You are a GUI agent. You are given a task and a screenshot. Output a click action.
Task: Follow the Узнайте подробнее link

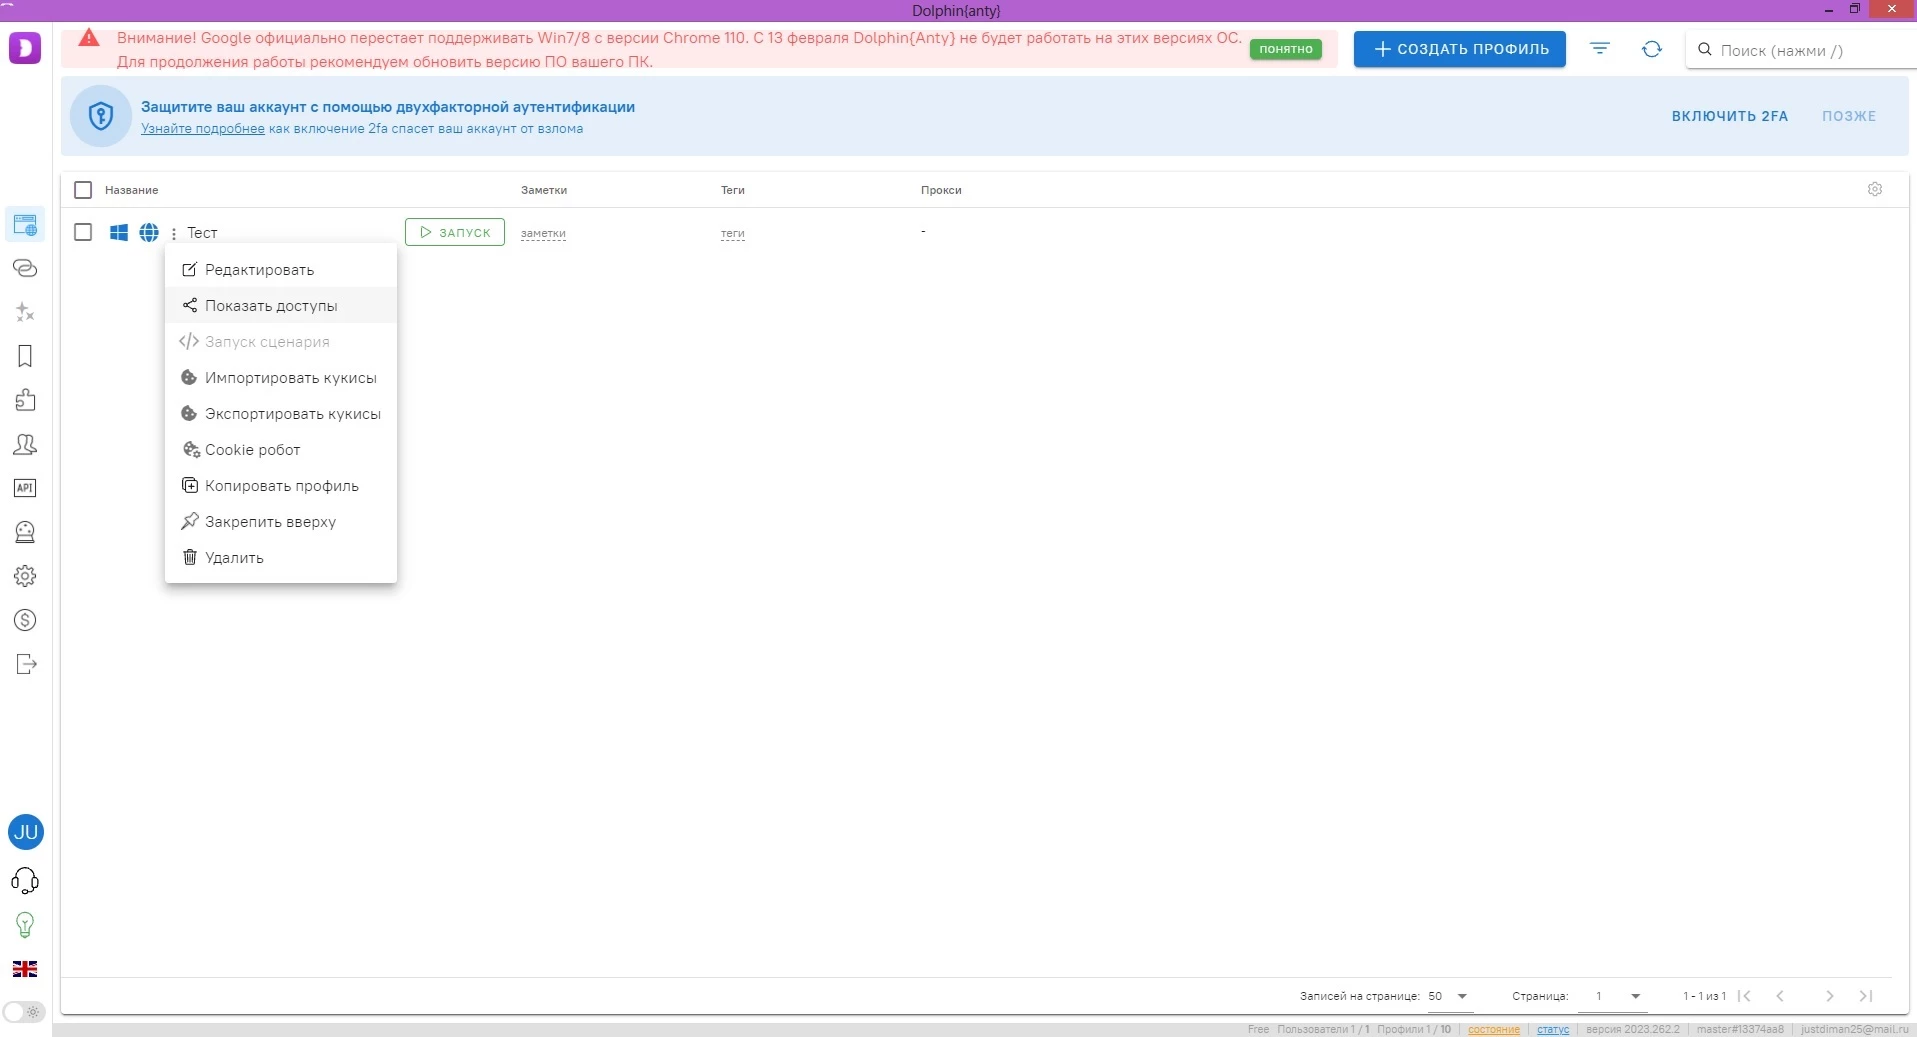tap(203, 129)
